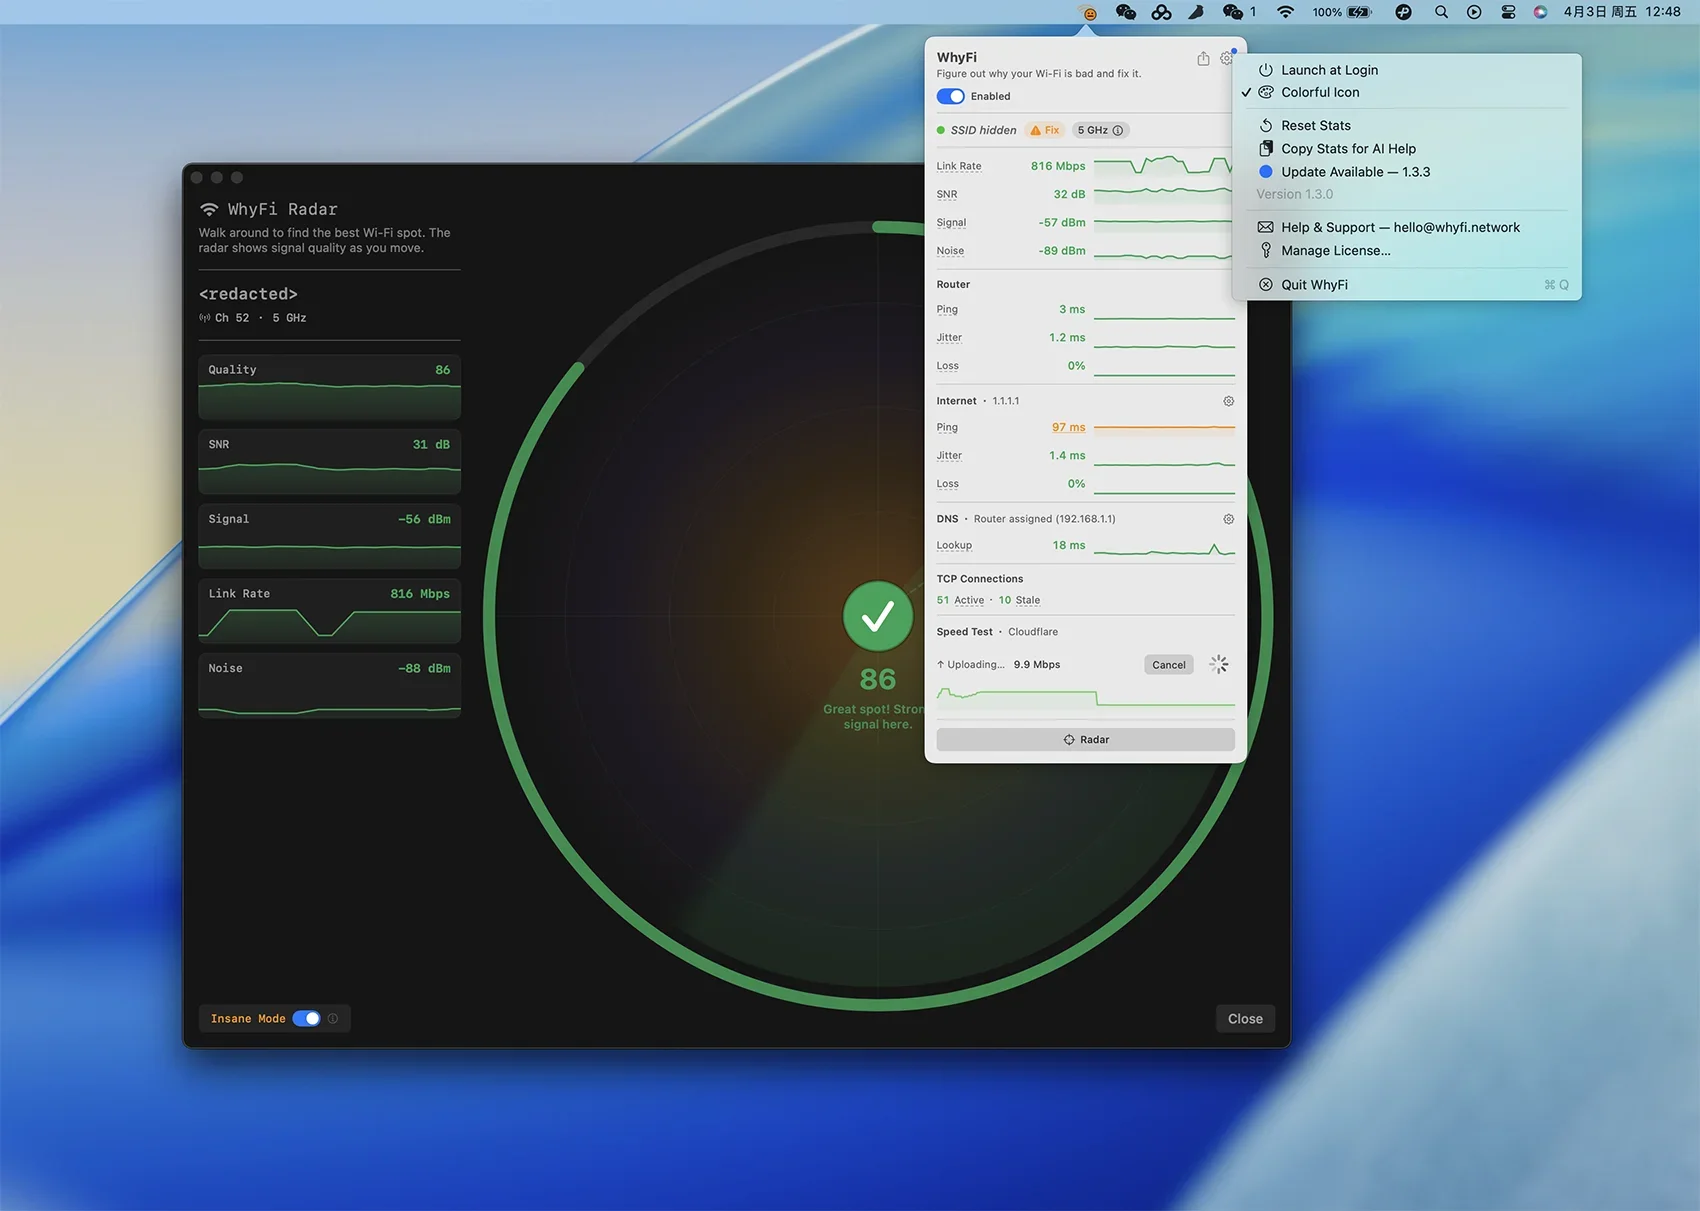
Task: Click the Insane Mode info icon
Action: [x=333, y=1019]
